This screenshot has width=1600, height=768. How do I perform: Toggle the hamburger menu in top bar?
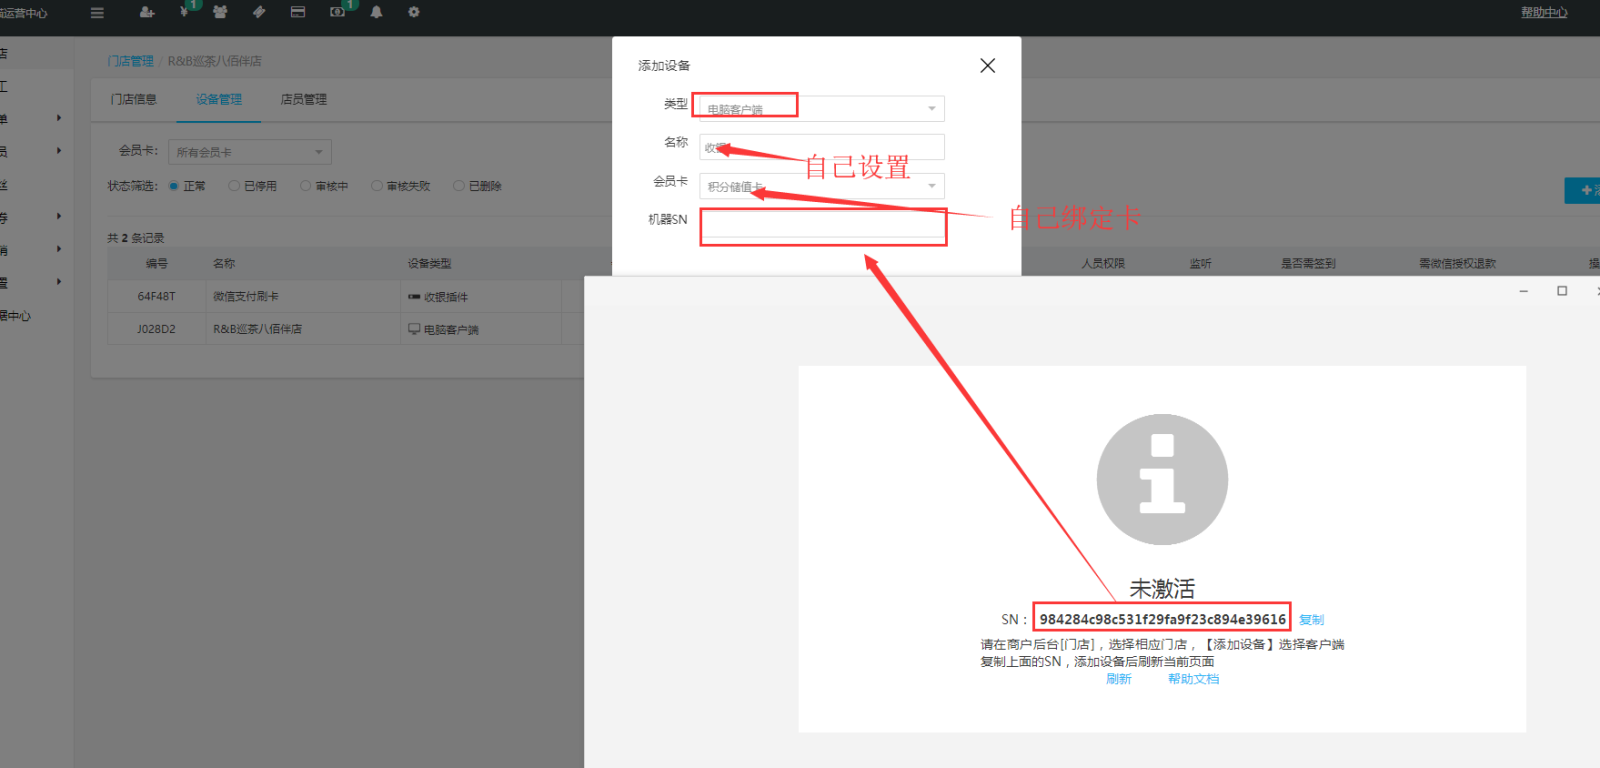pyautogui.click(x=97, y=13)
